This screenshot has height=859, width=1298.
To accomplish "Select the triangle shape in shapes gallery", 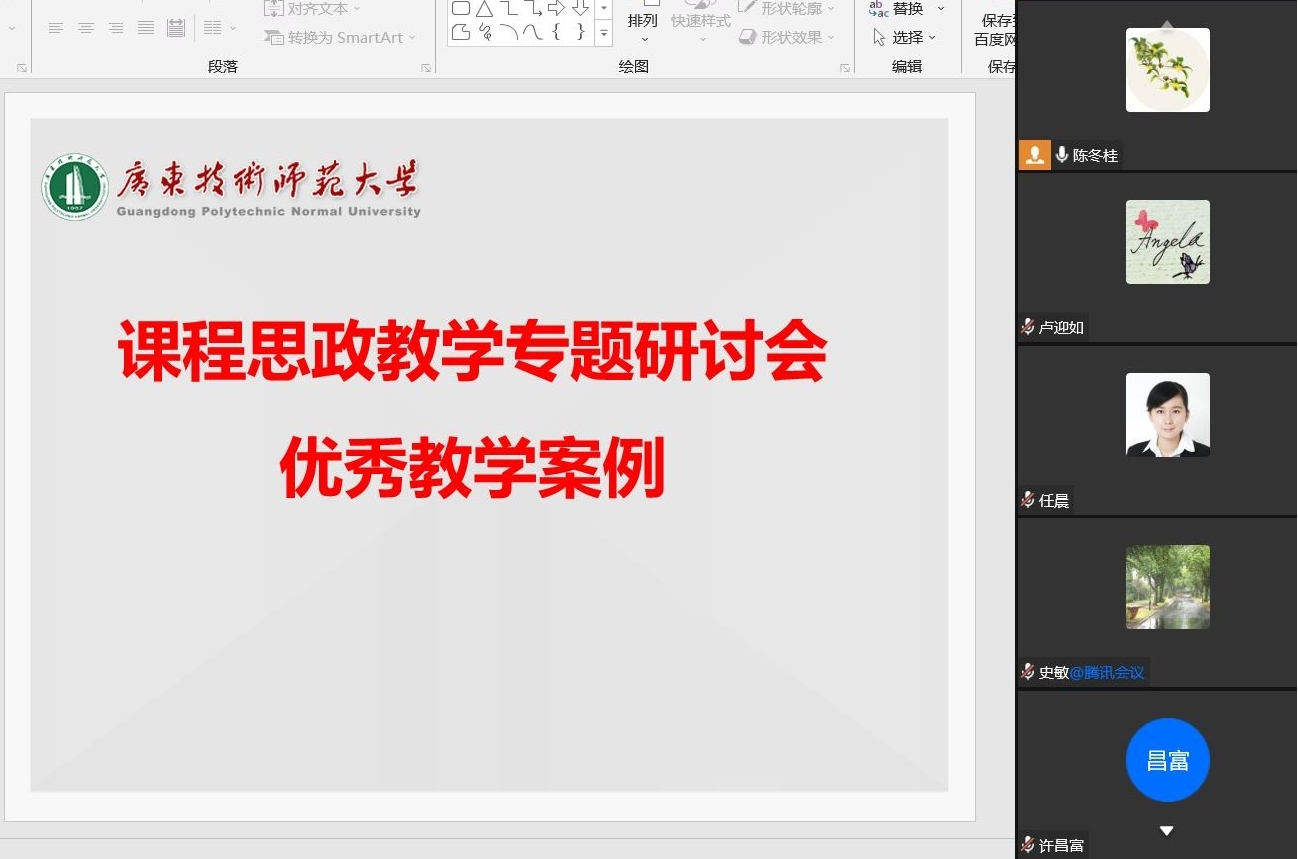I will tap(484, 9).
